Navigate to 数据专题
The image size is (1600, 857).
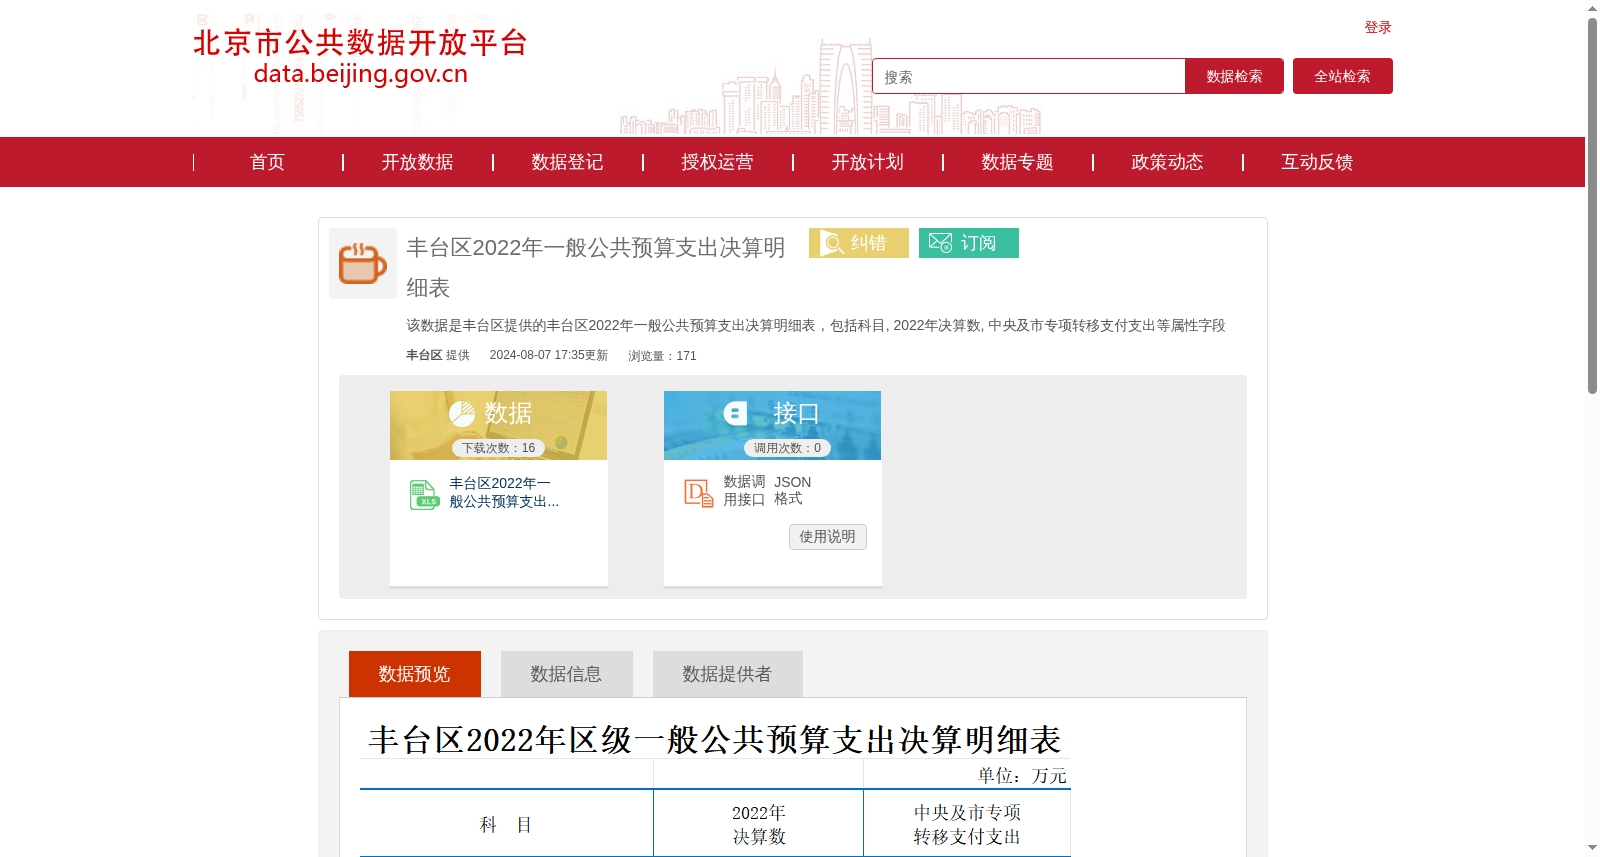point(1017,162)
